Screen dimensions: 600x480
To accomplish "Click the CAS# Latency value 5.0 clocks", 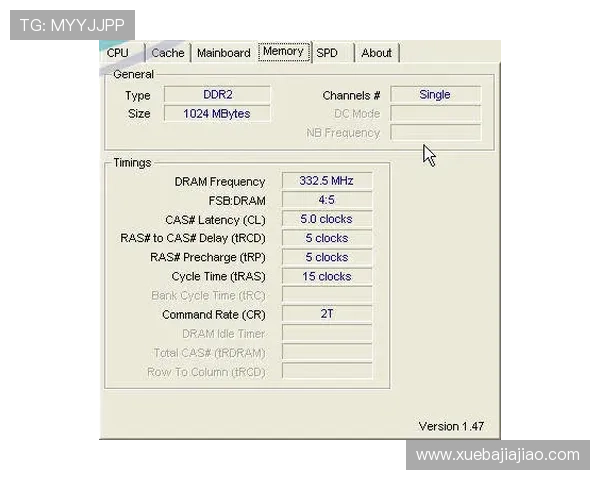I will [327, 219].
